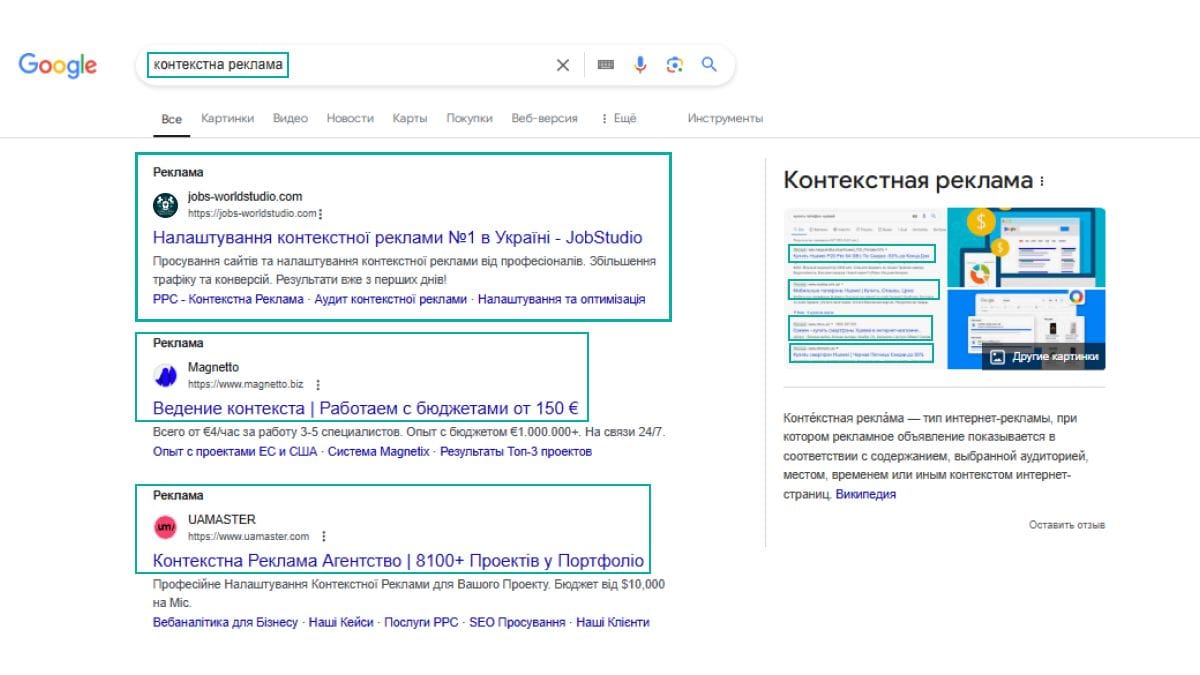The width and height of the screenshot is (1200, 675).
Task: Open Ведение контекста Magnetto ad title
Action: pyautogui.click(x=366, y=409)
